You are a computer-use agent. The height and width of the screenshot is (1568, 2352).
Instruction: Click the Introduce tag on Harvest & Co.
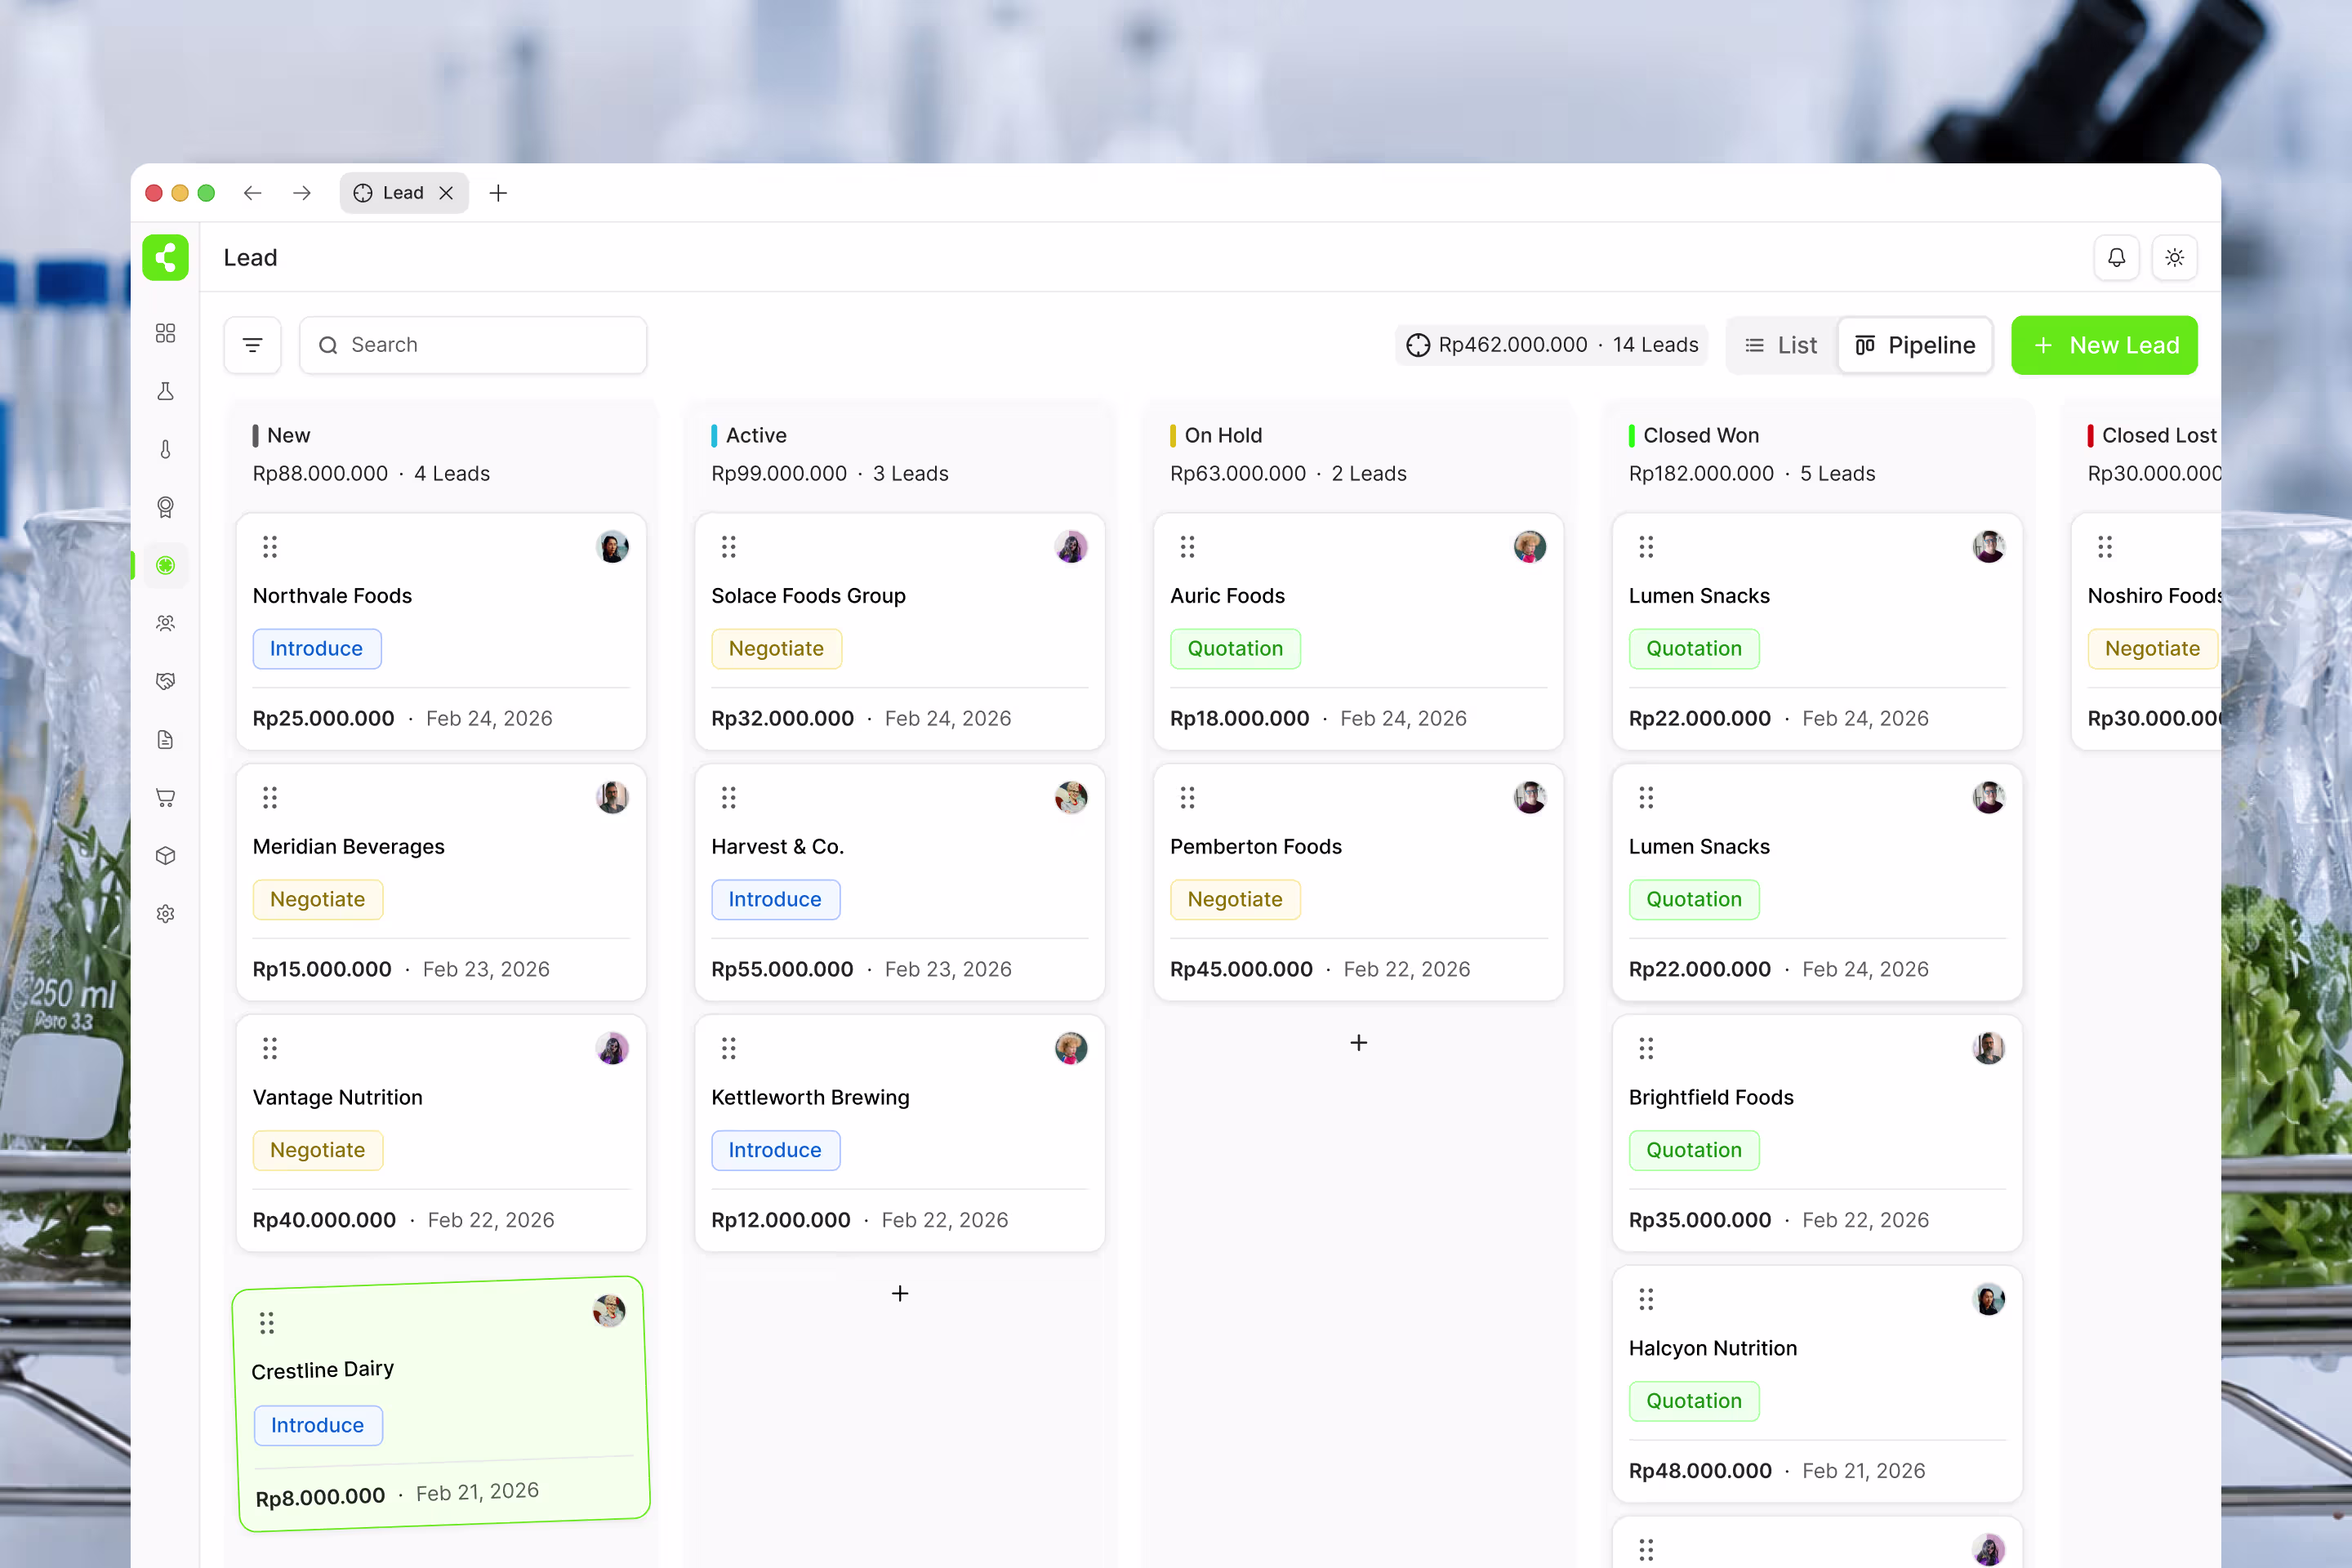[x=776, y=899]
